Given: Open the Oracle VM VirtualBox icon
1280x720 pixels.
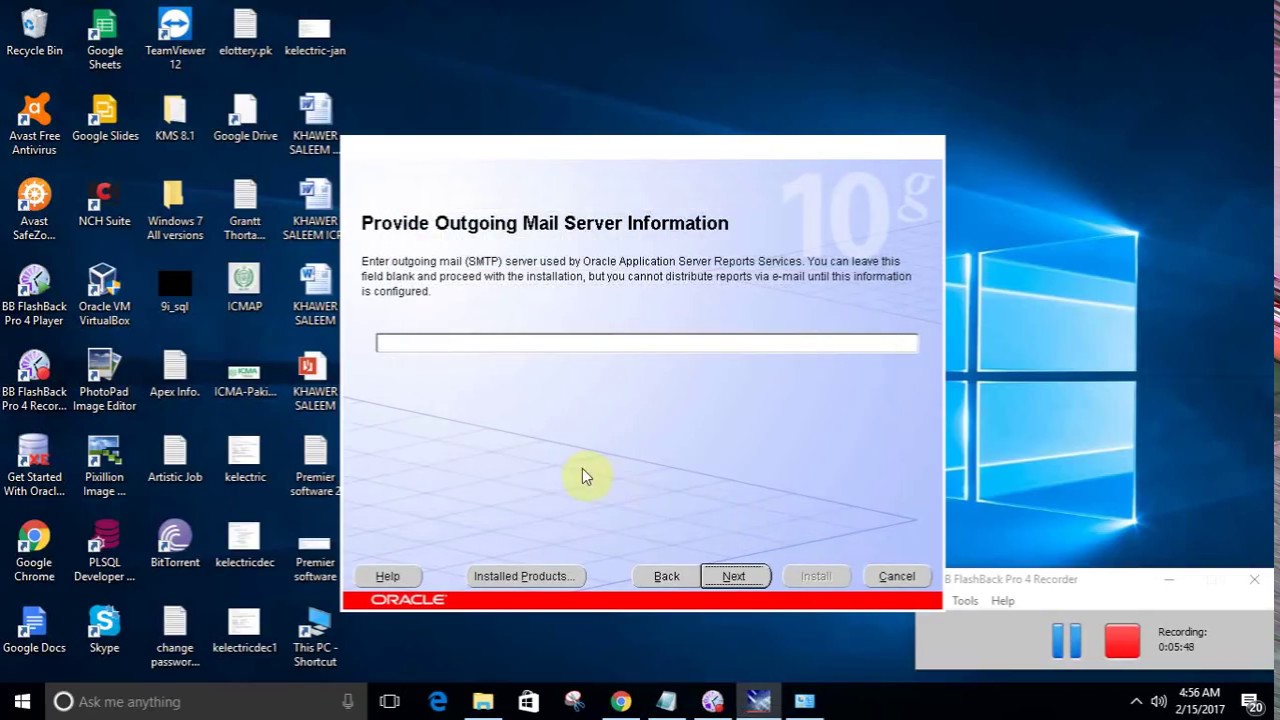Looking at the screenshot, I should pos(104,296).
